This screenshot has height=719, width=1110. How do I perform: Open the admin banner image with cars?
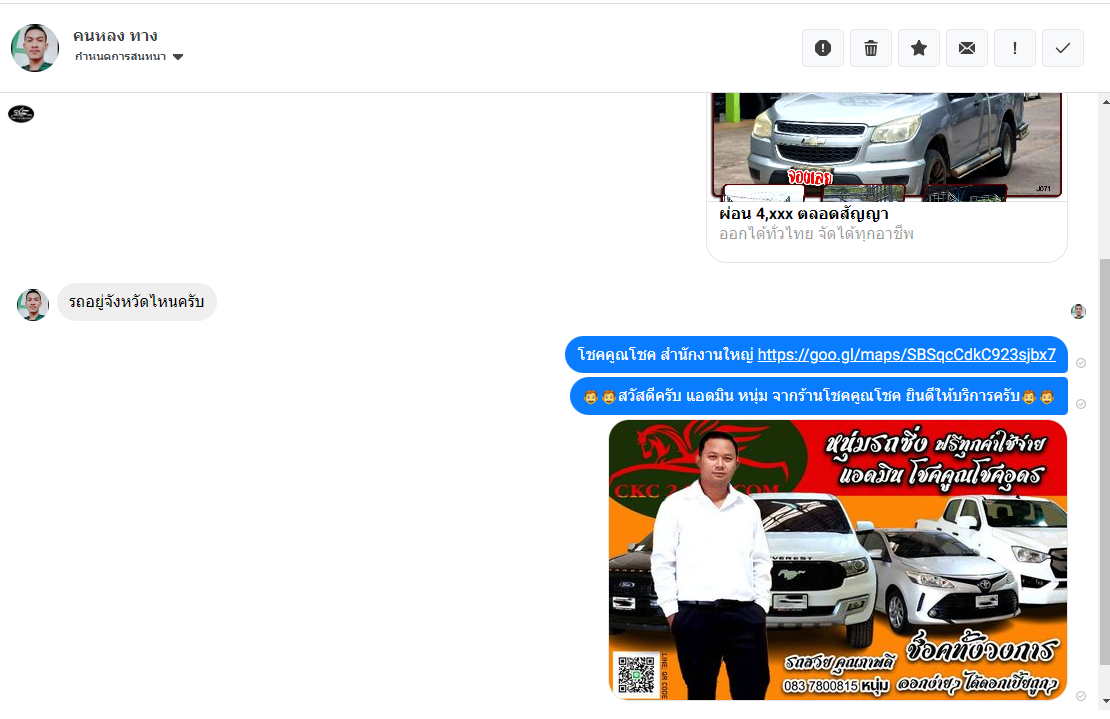[x=838, y=559]
